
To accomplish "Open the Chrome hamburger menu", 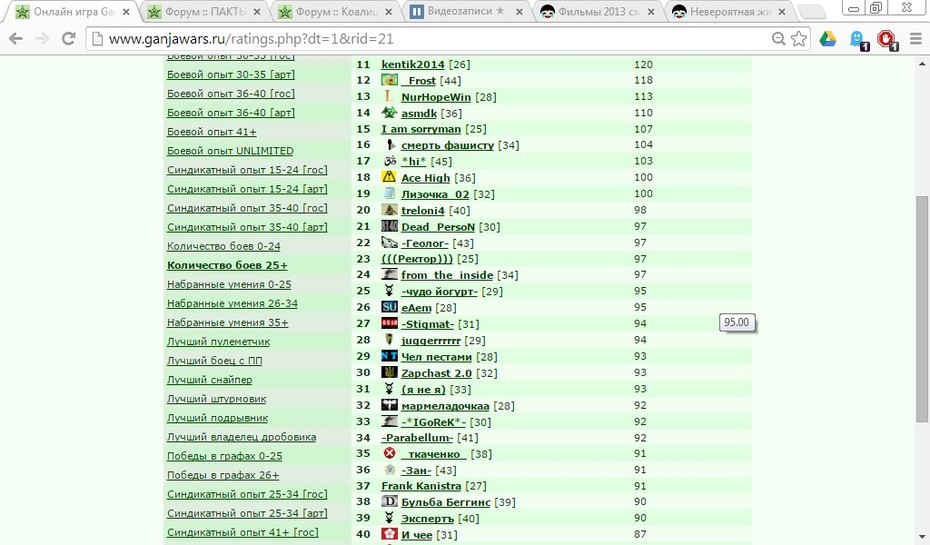I will click(916, 39).
